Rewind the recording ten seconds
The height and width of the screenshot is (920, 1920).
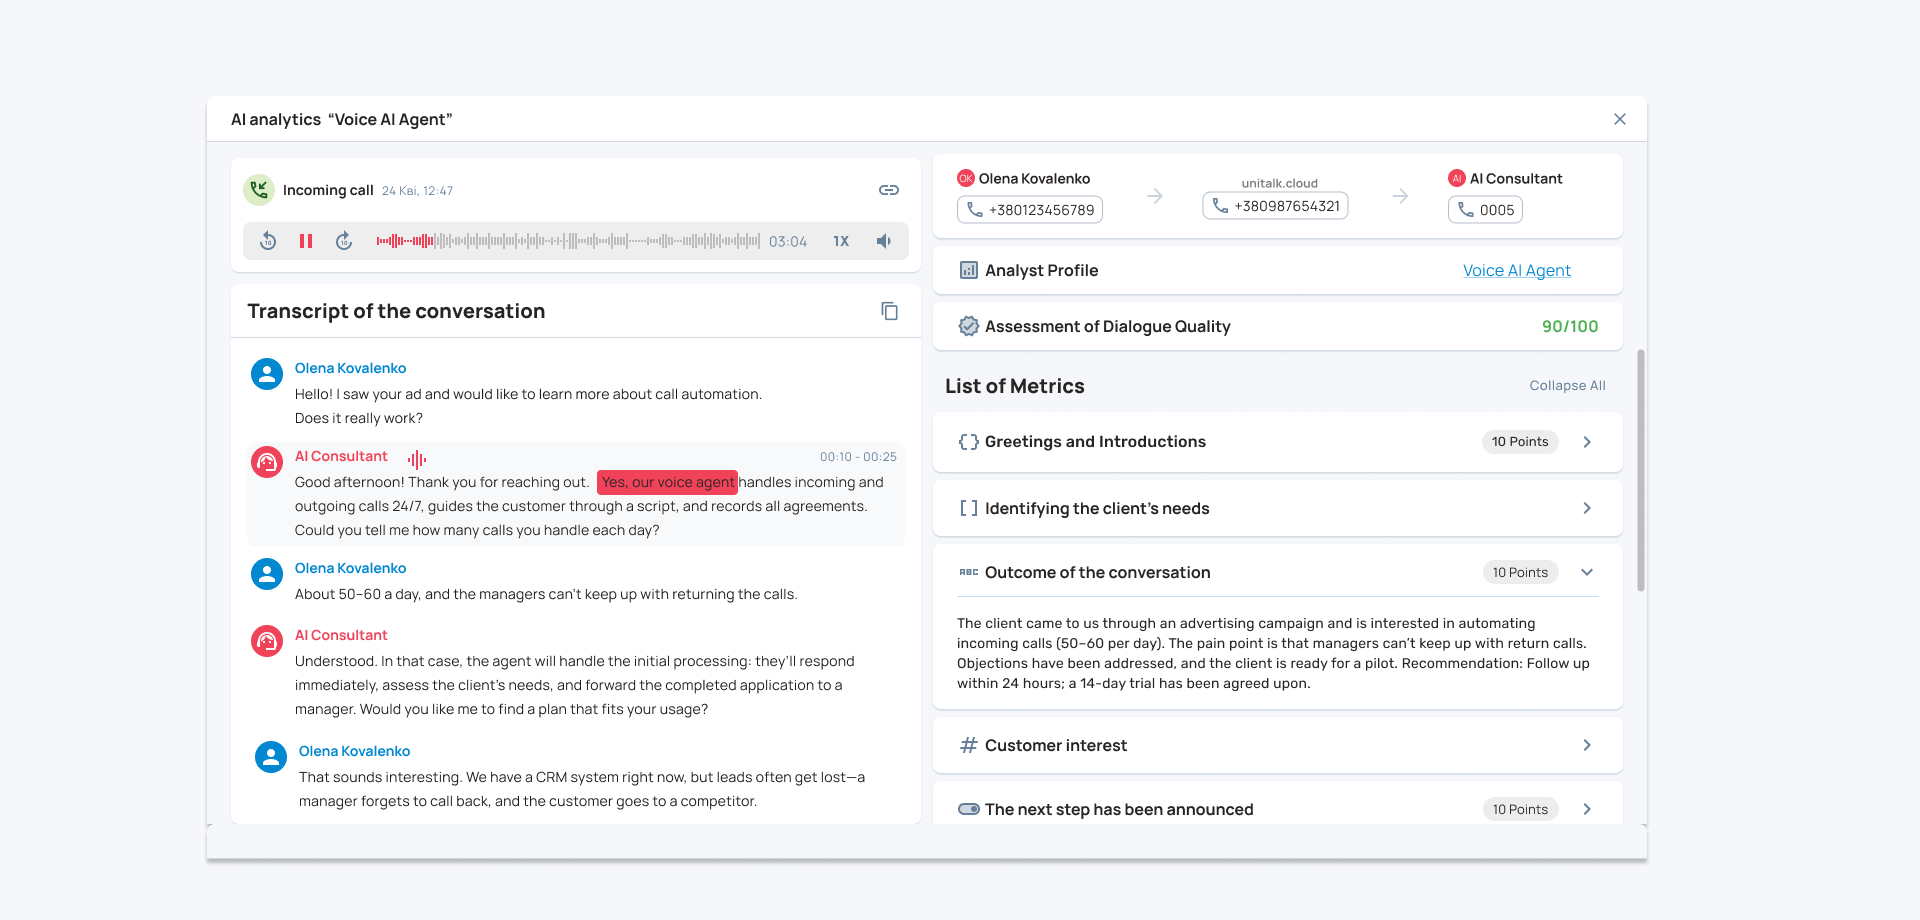click(x=268, y=241)
